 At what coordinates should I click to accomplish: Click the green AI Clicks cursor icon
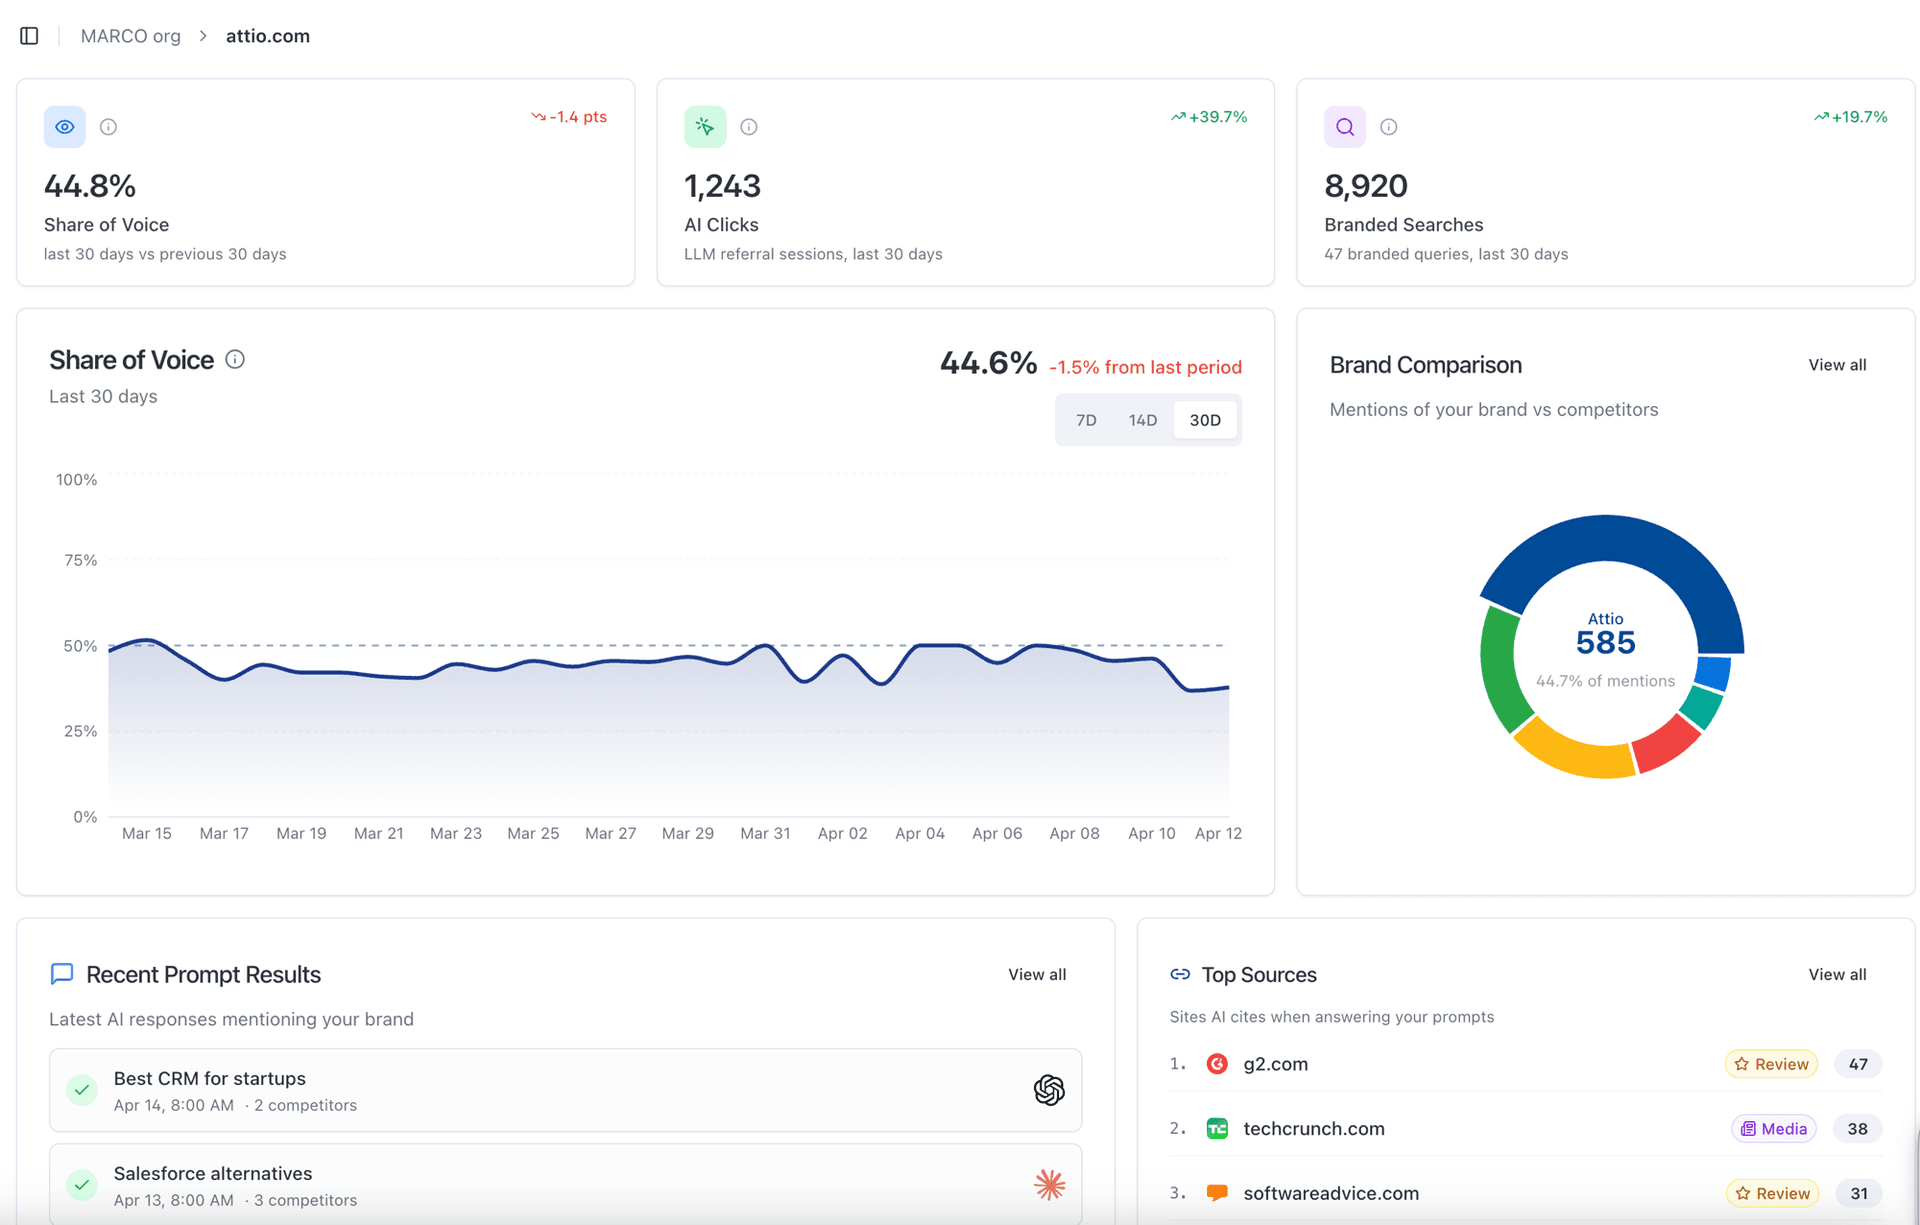click(705, 127)
